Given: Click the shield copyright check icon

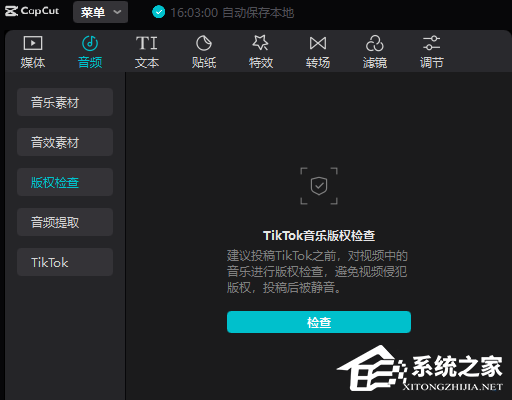Looking at the screenshot, I should click(x=319, y=186).
